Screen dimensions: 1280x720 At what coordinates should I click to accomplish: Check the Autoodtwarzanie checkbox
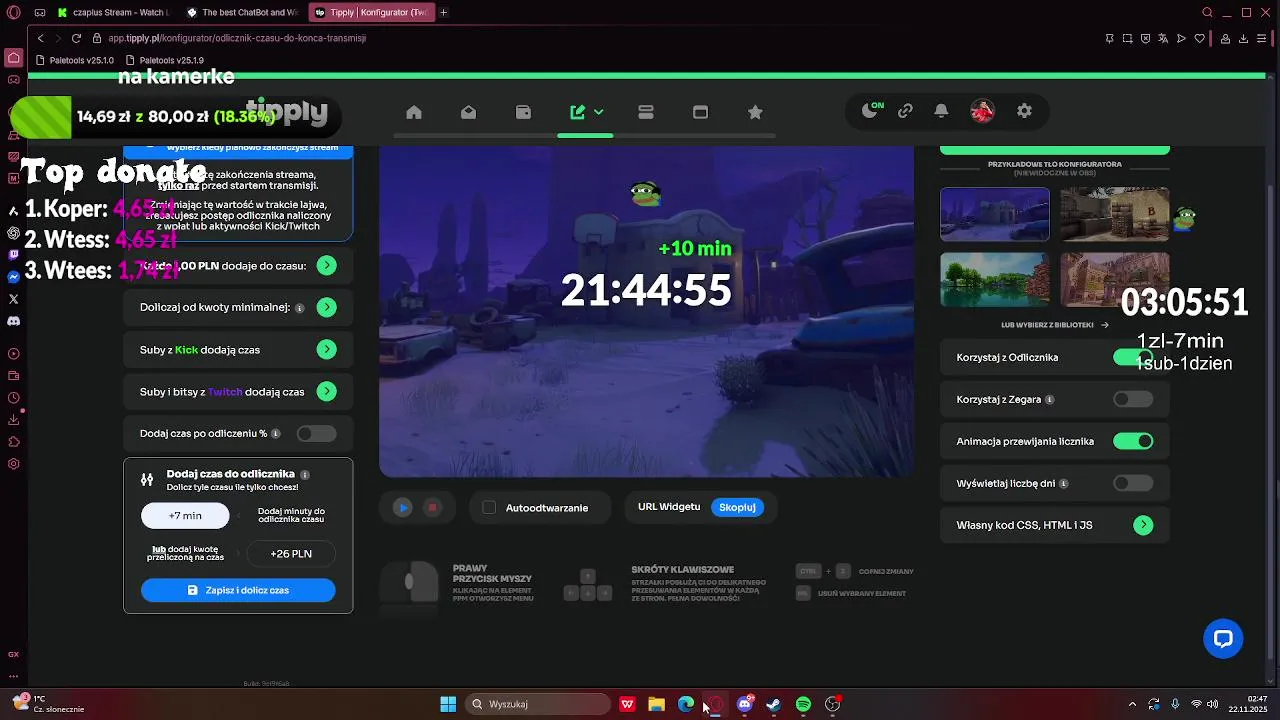[x=489, y=508]
